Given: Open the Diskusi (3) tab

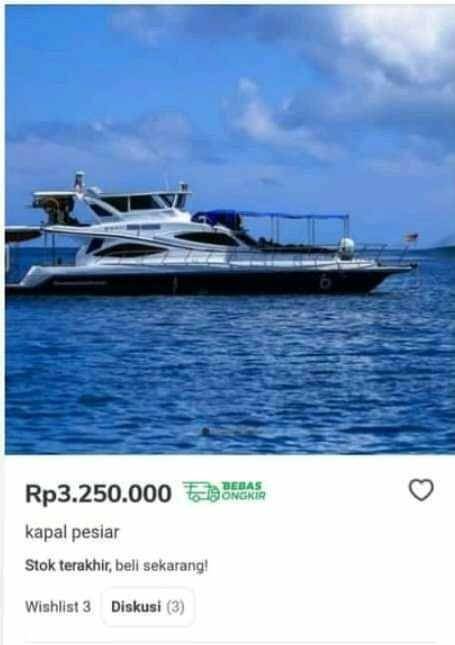Looking at the screenshot, I should (x=148, y=607).
